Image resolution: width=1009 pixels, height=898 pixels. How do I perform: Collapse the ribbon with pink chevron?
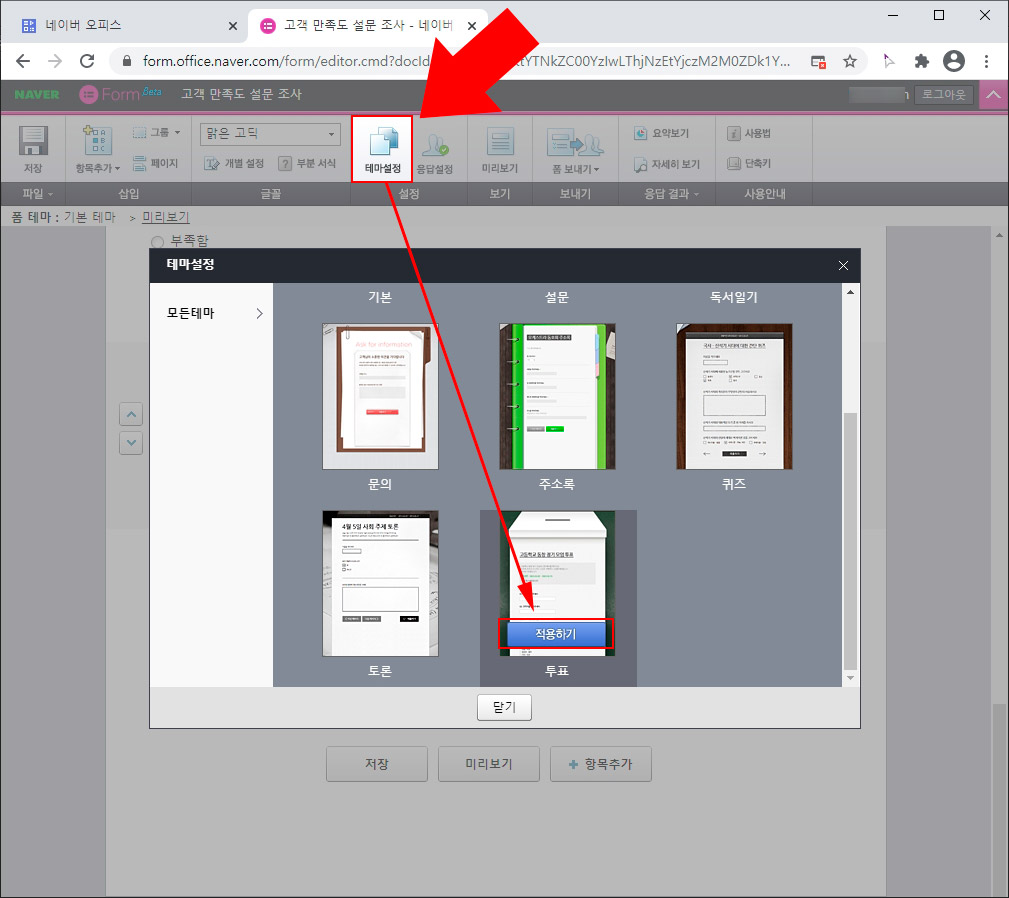point(994,95)
